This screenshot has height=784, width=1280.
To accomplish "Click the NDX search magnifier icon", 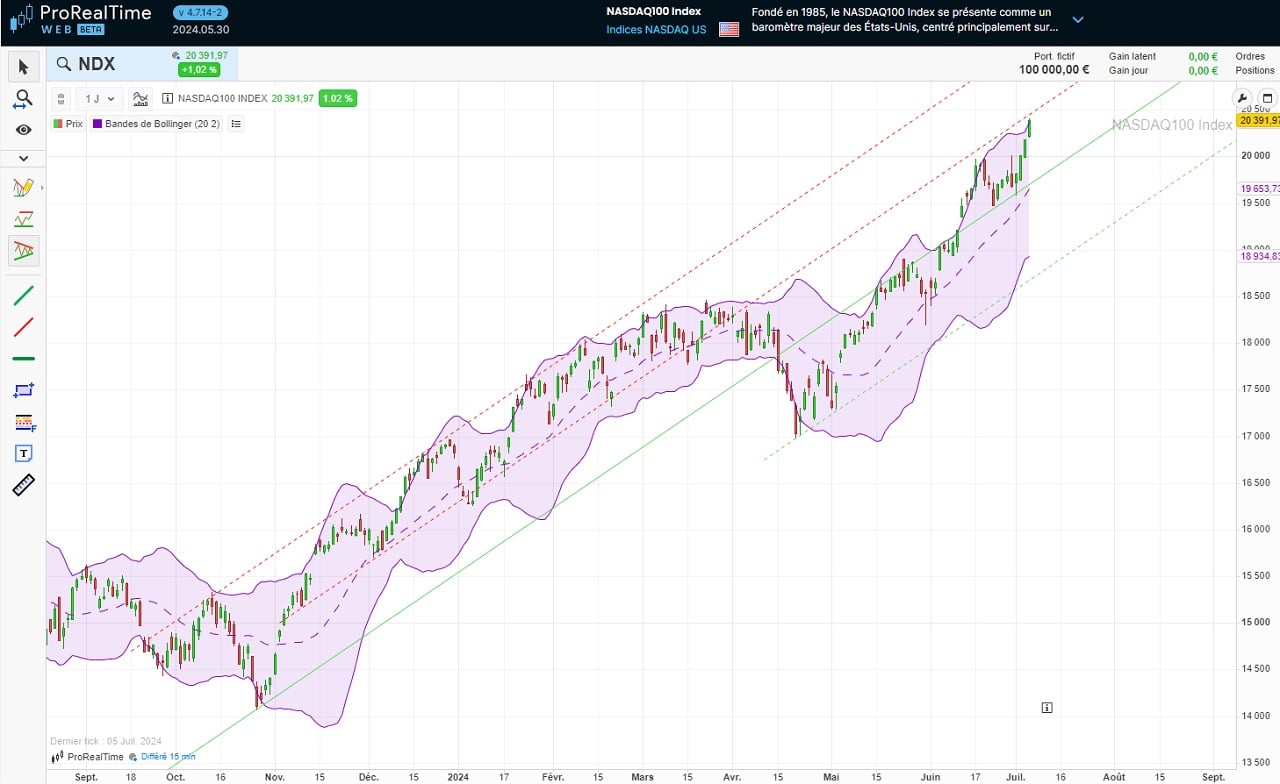I will coord(63,64).
